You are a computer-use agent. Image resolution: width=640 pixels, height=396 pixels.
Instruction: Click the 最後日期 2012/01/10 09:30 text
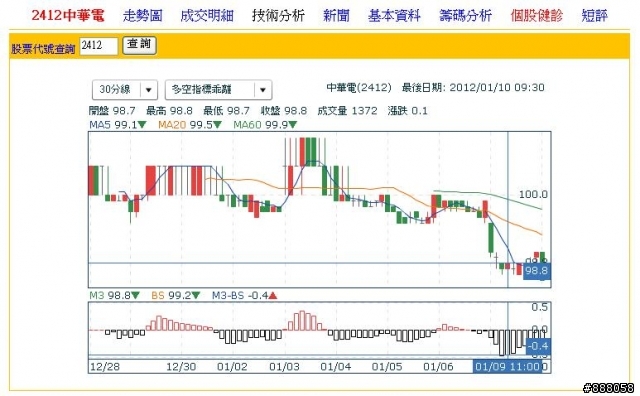pos(473,87)
